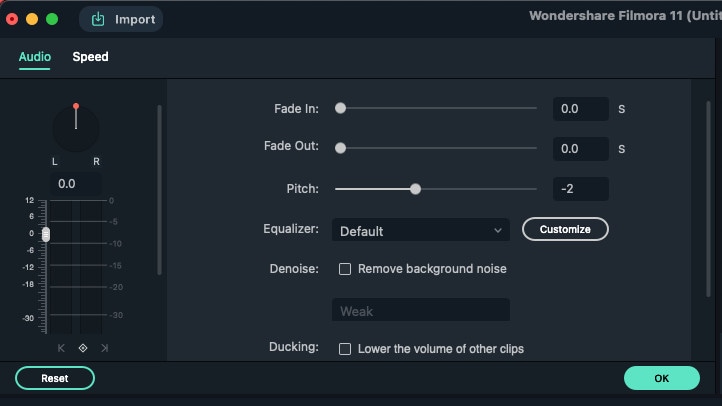Add a volume keyframe diamond
Screen dimensions: 722x406
tap(83, 348)
